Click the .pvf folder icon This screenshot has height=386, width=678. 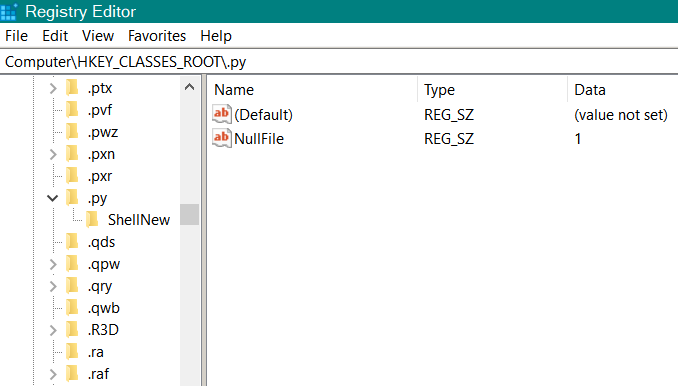pos(72,110)
